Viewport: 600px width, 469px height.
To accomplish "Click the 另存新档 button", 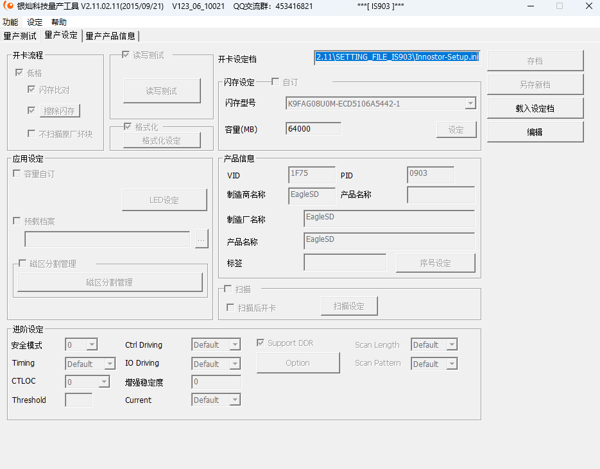I will click(x=535, y=84).
